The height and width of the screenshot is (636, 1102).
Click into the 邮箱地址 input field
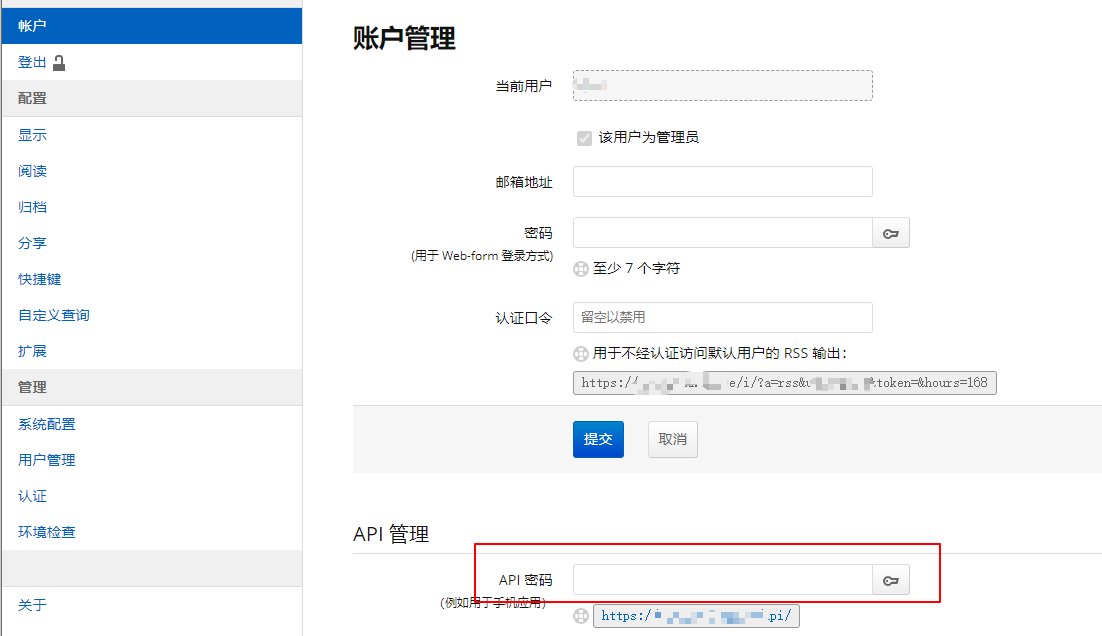[722, 182]
